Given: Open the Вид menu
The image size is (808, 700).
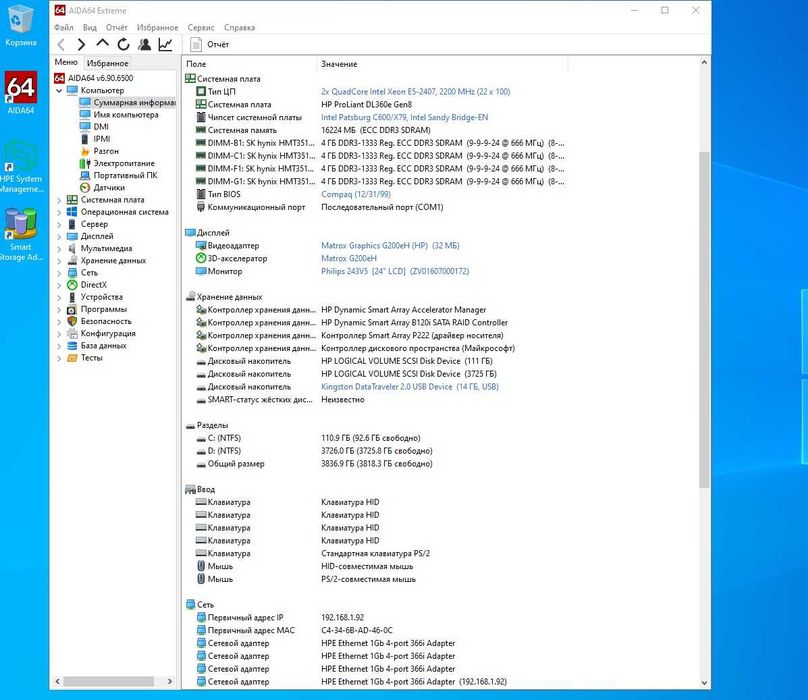Looking at the screenshot, I should pyautogui.click(x=90, y=28).
